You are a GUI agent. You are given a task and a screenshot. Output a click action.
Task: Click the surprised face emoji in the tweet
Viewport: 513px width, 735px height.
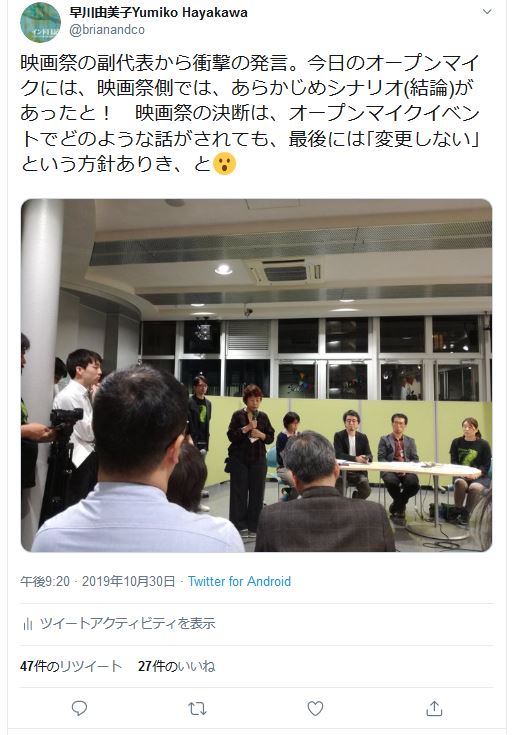coord(225,164)
